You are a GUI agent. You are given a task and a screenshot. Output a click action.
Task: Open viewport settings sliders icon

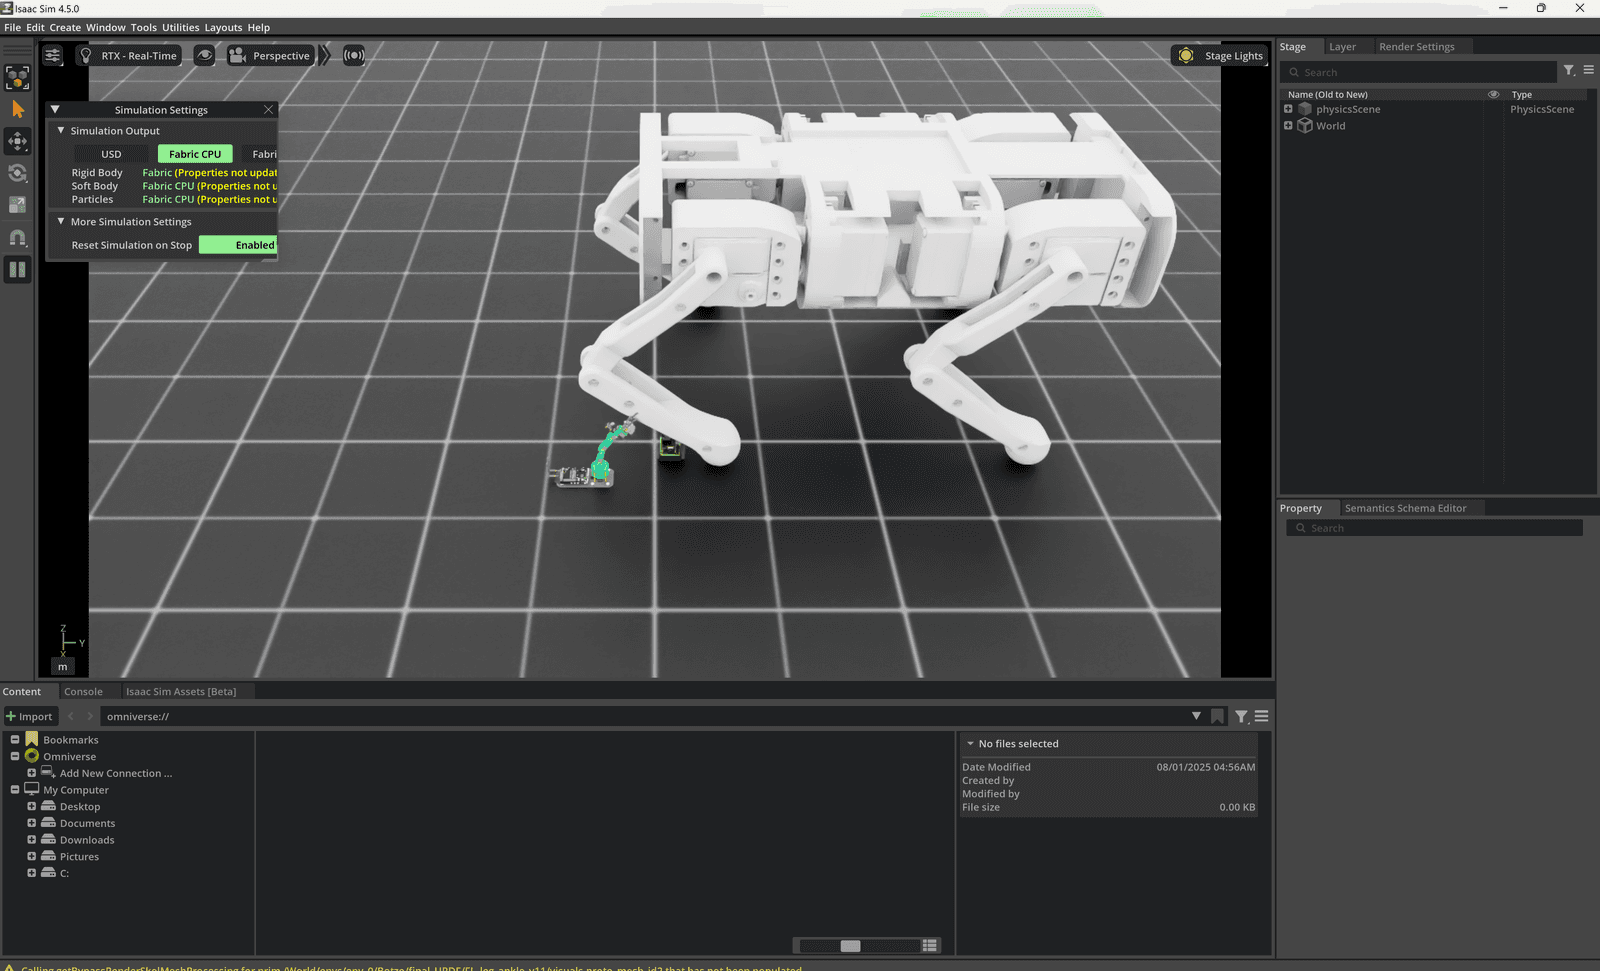53,56
